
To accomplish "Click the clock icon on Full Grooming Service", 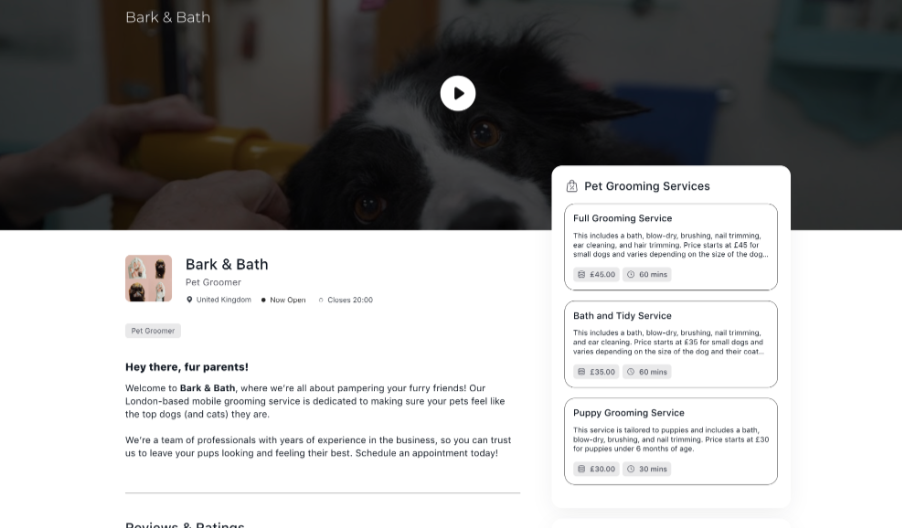I will pos(630,274).
